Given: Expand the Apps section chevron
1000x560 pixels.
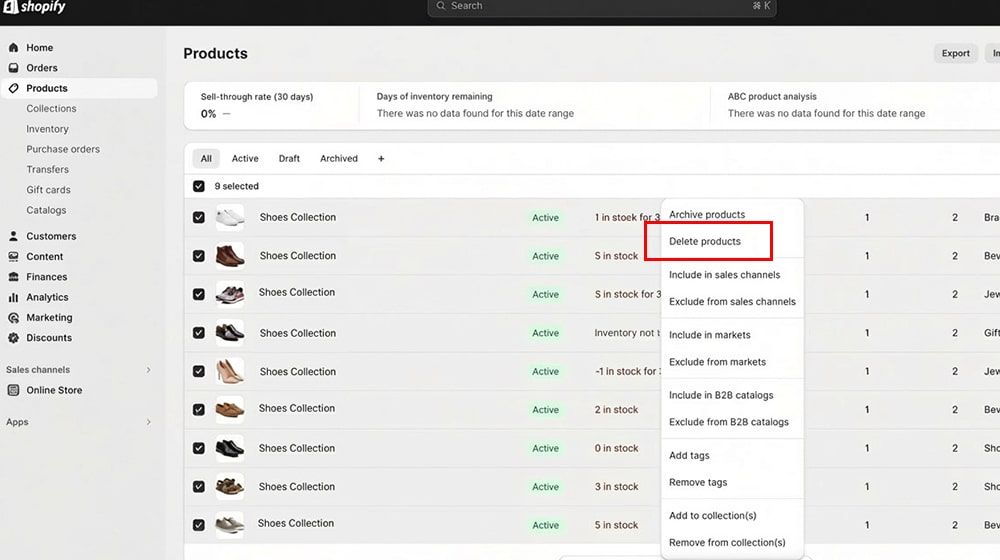Looking at the screenshot, I should pyautogui.click(x=149, y=422).
